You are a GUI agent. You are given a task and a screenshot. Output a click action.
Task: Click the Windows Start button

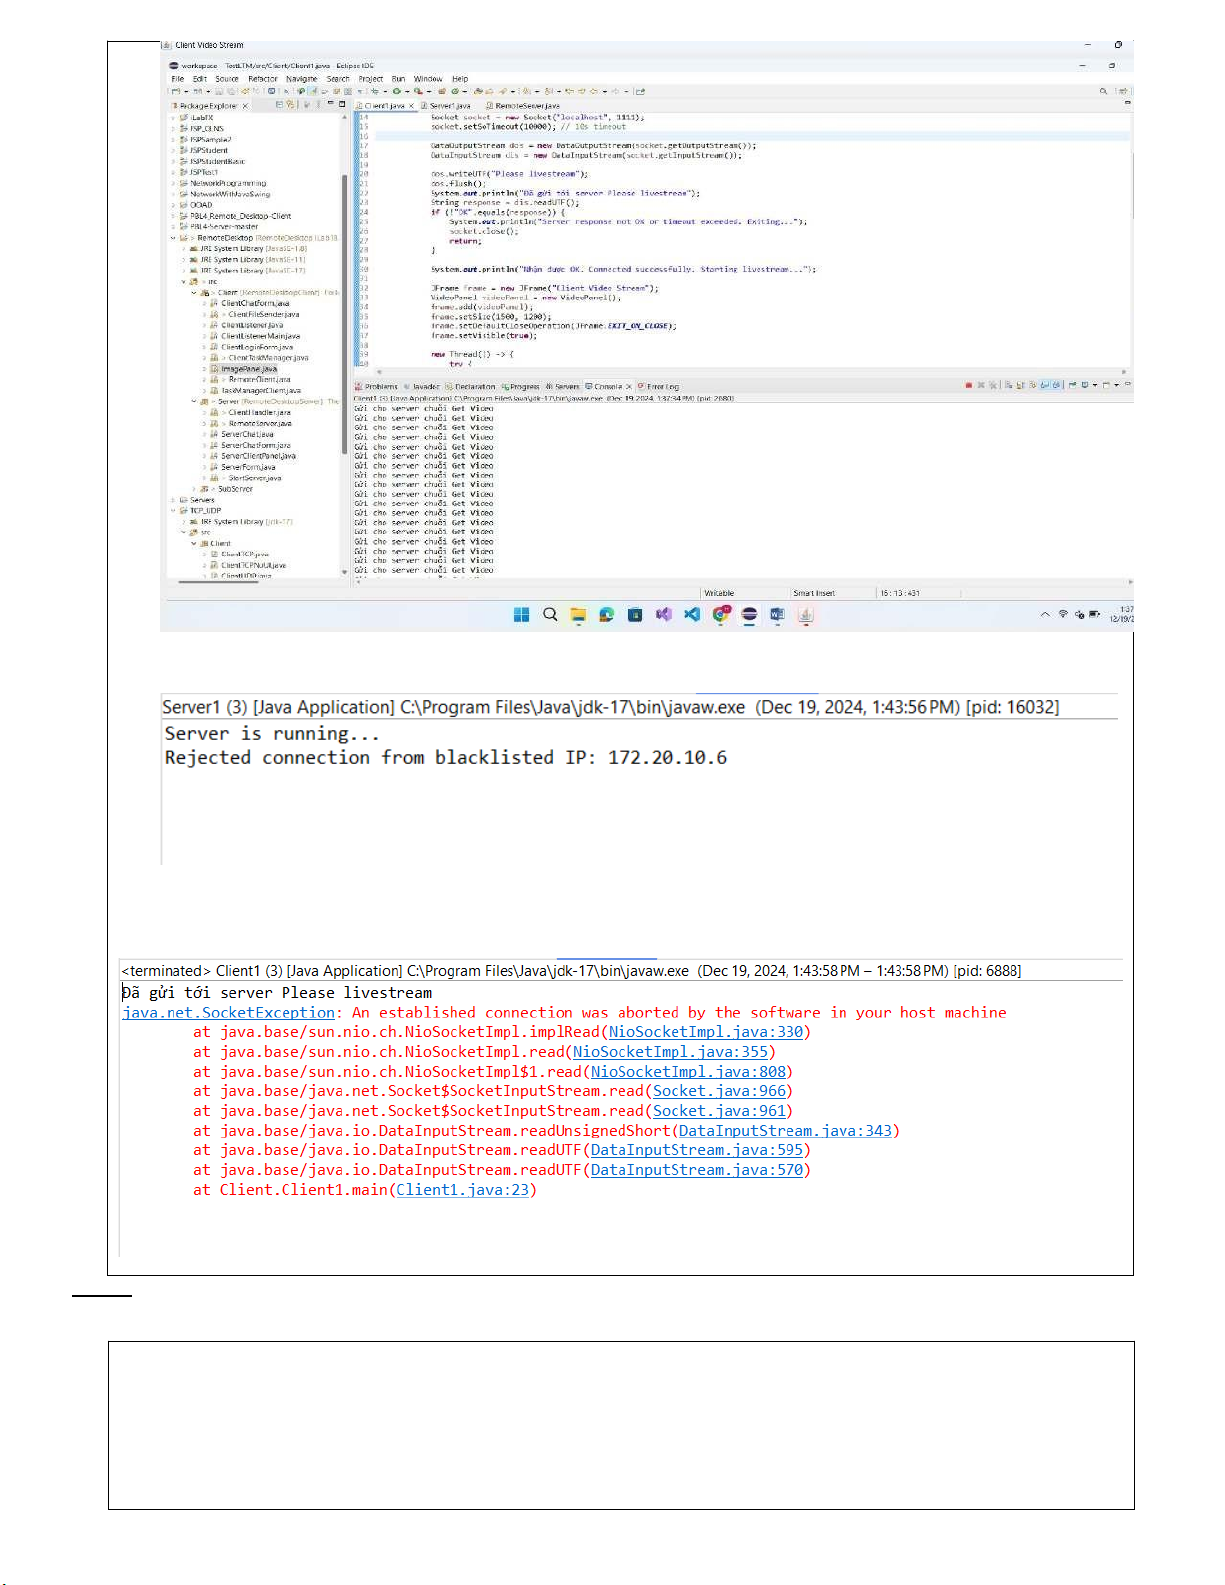[521, 615]
